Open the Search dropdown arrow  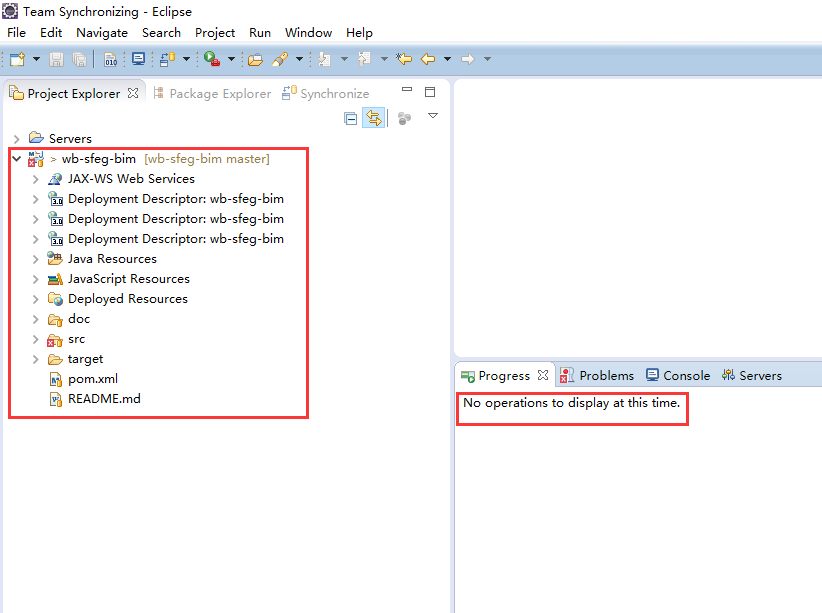tap(299, 59)
